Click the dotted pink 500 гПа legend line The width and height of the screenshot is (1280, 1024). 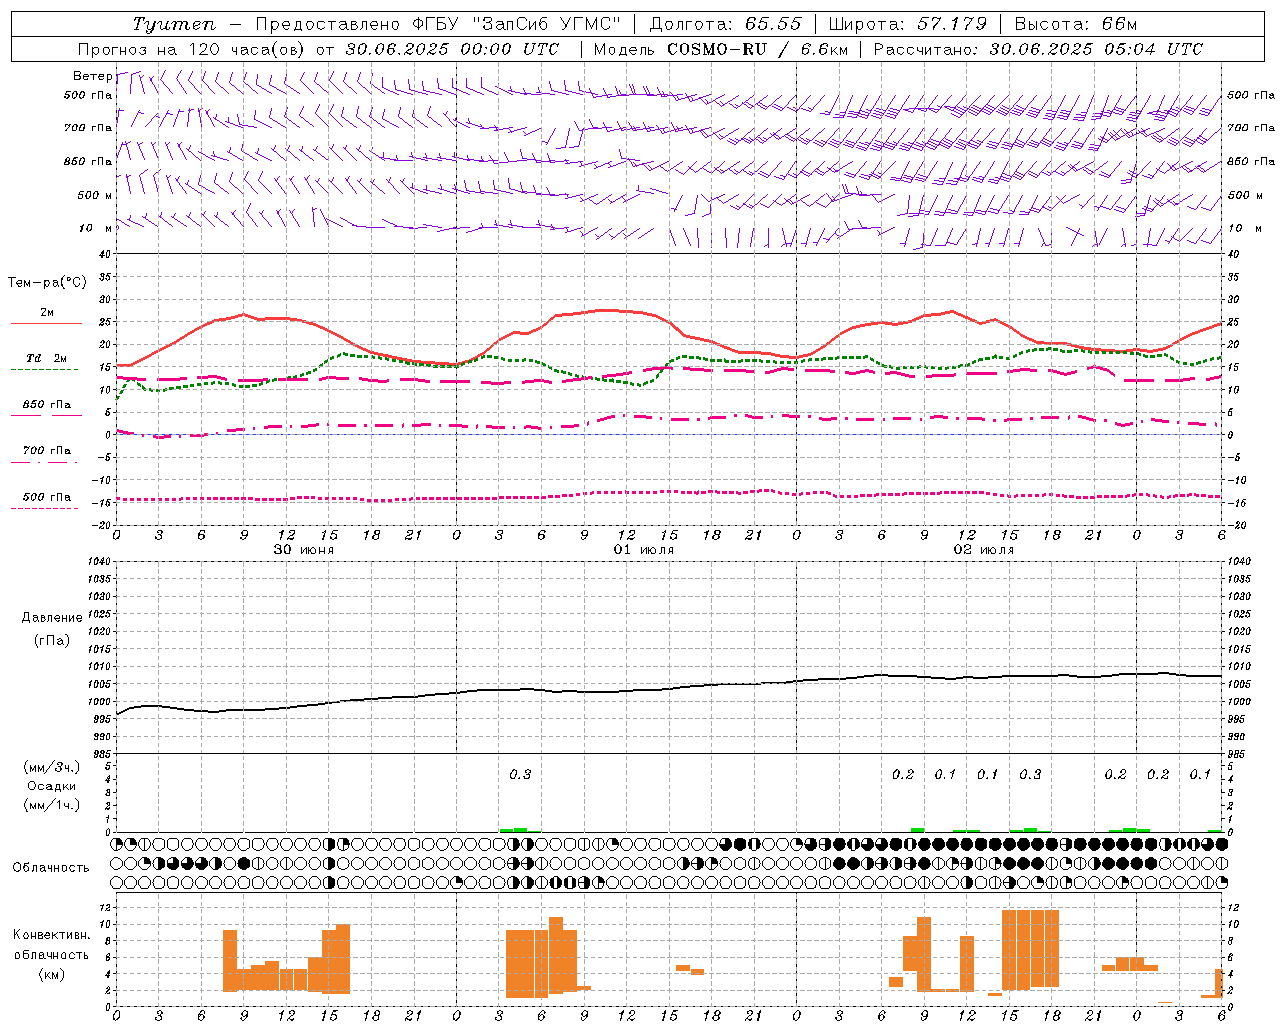click(46, 508)
